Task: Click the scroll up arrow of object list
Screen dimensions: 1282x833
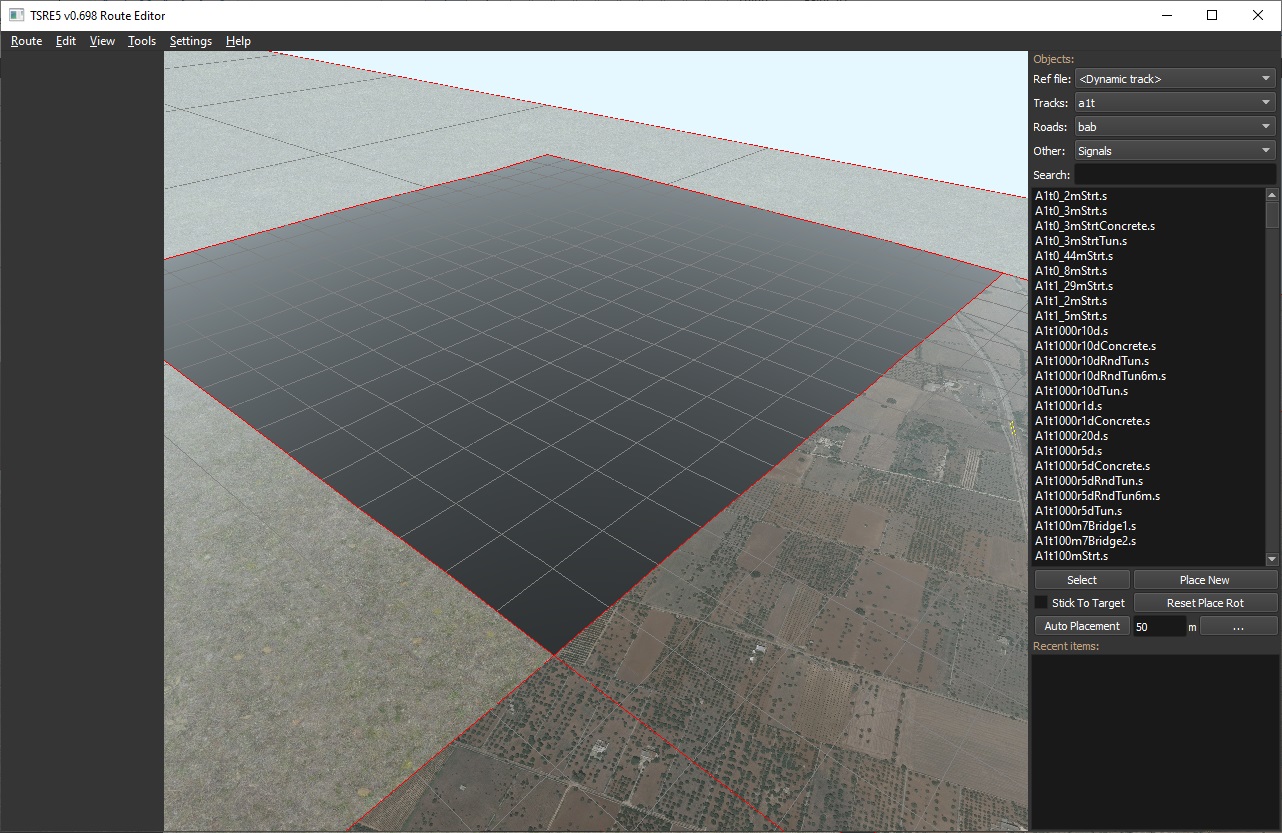Action: pyautogui.click(x=1272, y=195)
